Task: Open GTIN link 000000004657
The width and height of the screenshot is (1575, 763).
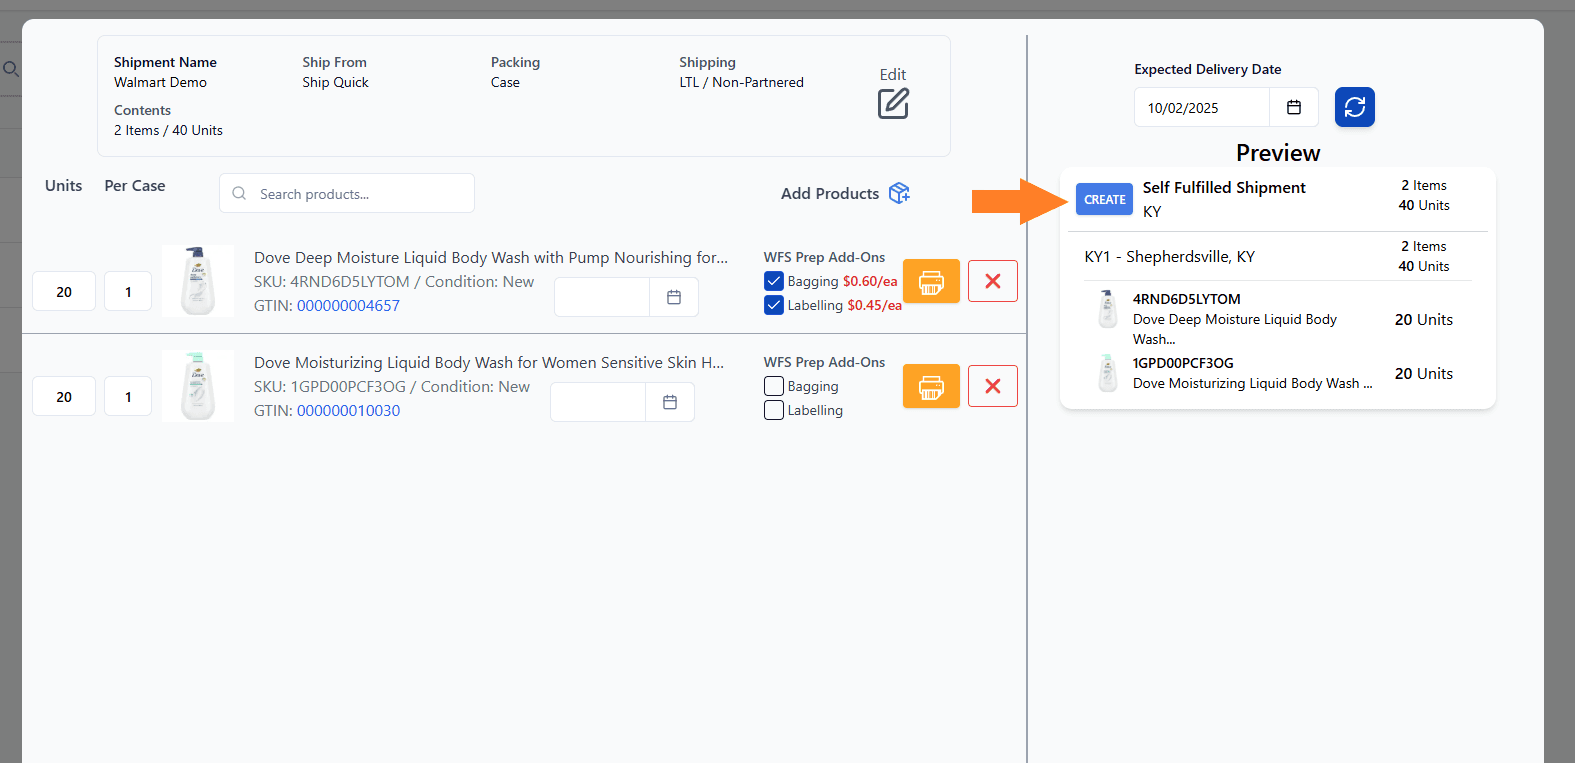Action: [348, 306]
